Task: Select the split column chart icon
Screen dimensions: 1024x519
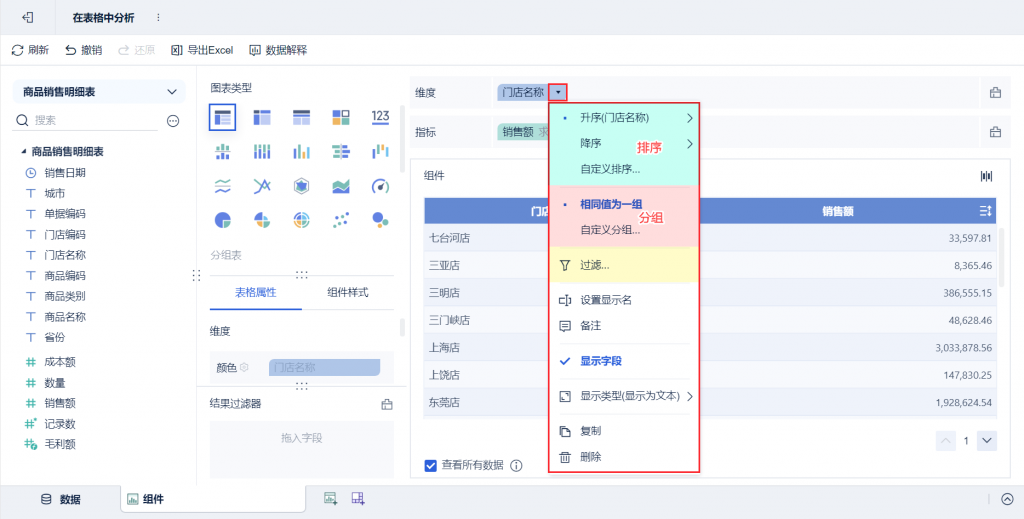Action: 222,152
